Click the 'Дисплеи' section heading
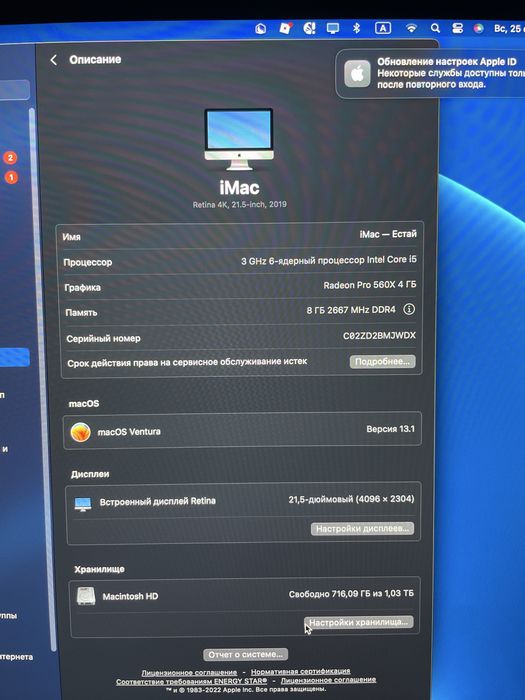This screenshot has height=700, width=525. [x=90, y=474]
